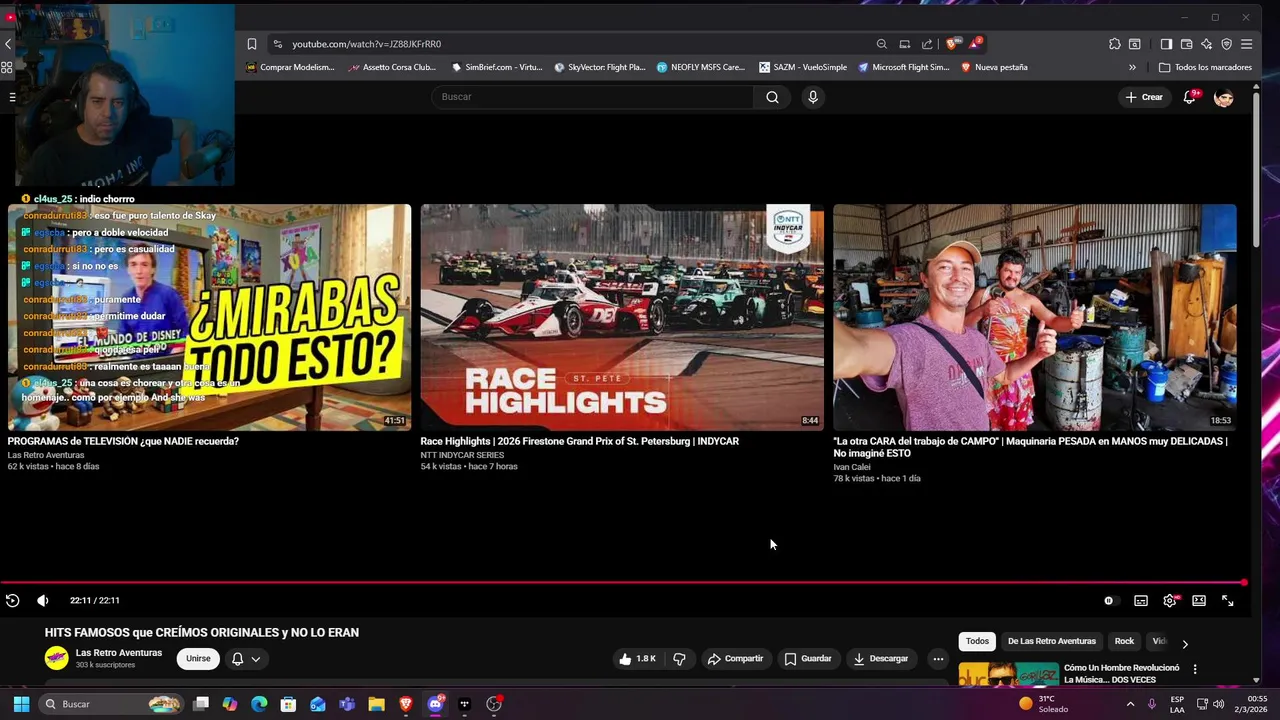Viewport: 1280px width, 720px height.
Task: Click the Ivan Calei channel name
Action: pos(852,467)
